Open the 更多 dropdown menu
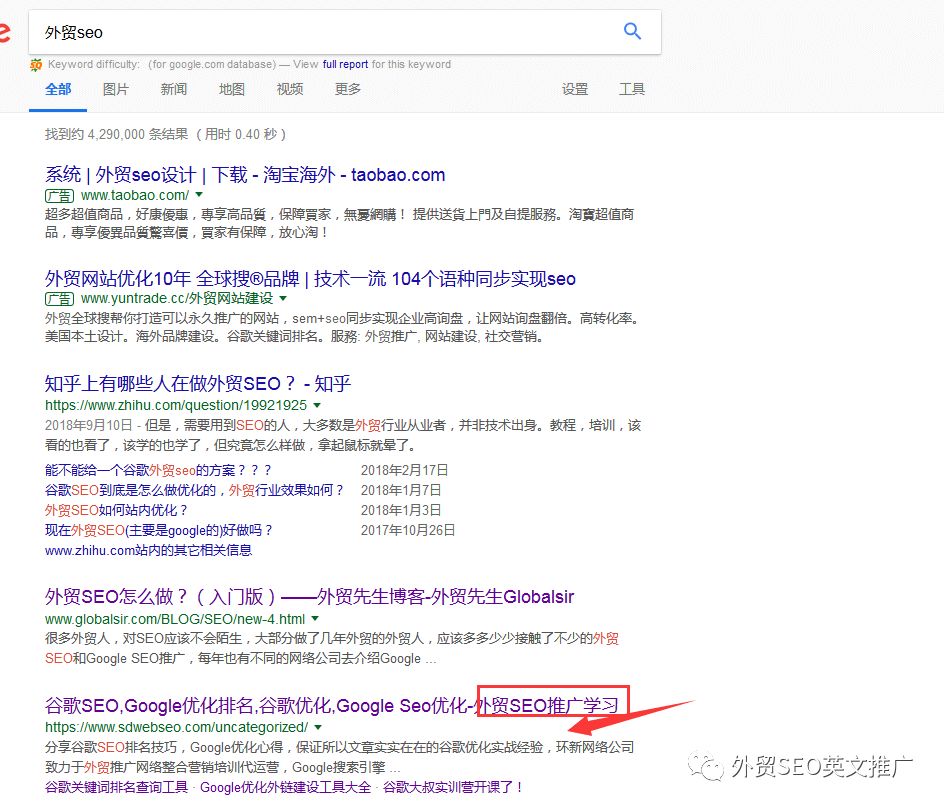Screen dimensions: 944x808 pyautogui.click(x=347, y=89)
